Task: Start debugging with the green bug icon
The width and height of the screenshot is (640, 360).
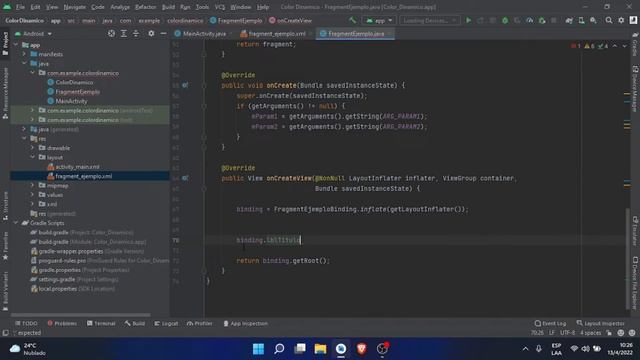Action: coord(505,20)
